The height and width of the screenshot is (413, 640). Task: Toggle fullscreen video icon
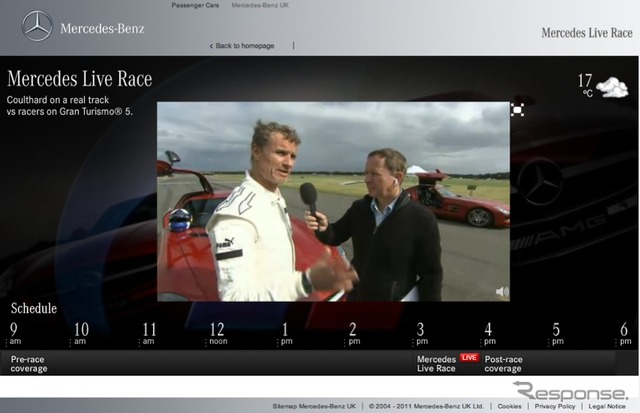pyautogui.click(x=518, y=110)
